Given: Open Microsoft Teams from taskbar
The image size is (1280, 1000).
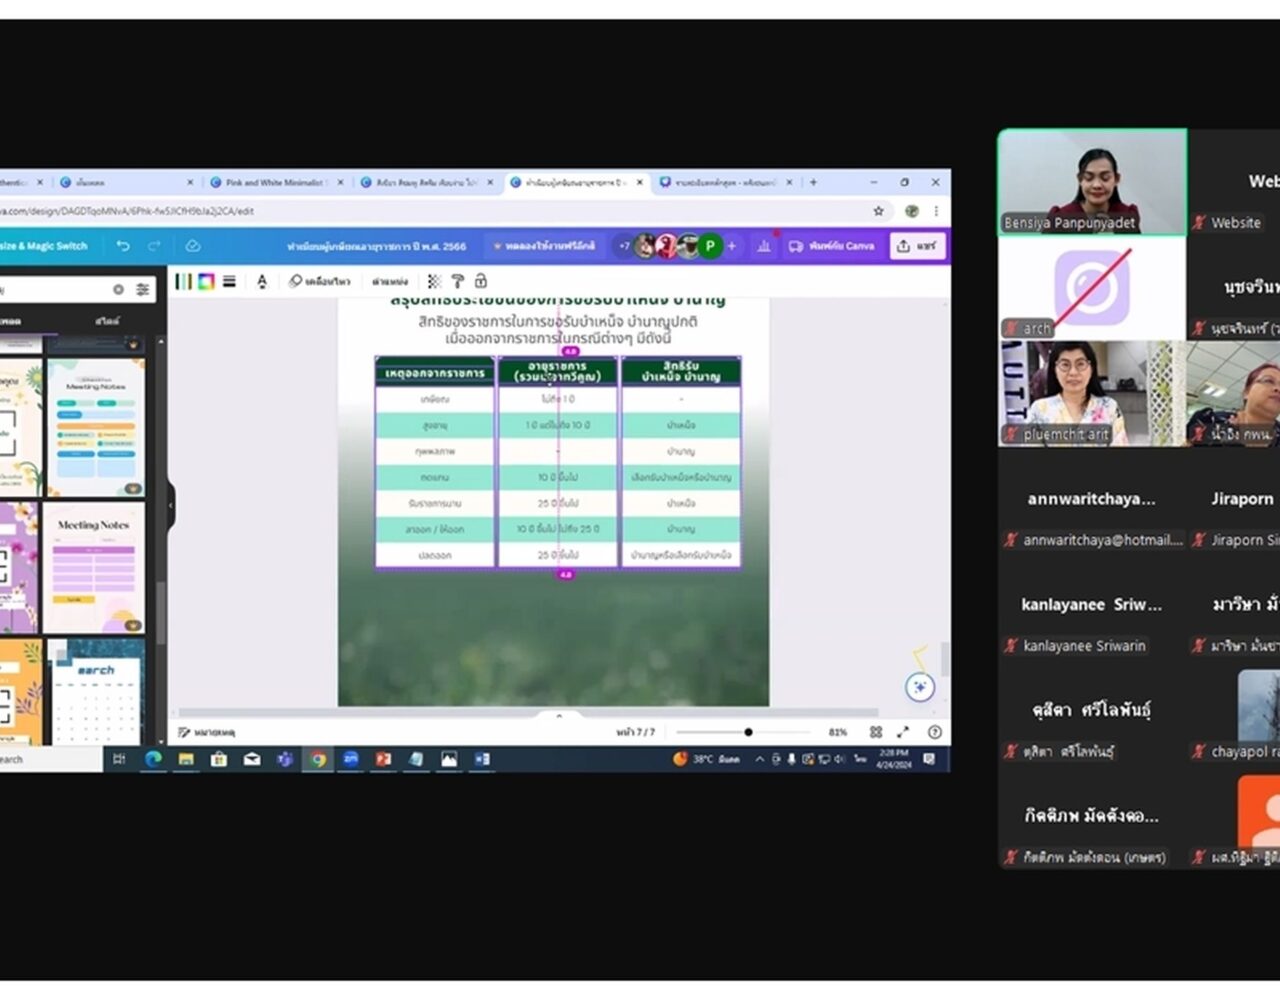Looking at the screenshot, I should [284, 759].
